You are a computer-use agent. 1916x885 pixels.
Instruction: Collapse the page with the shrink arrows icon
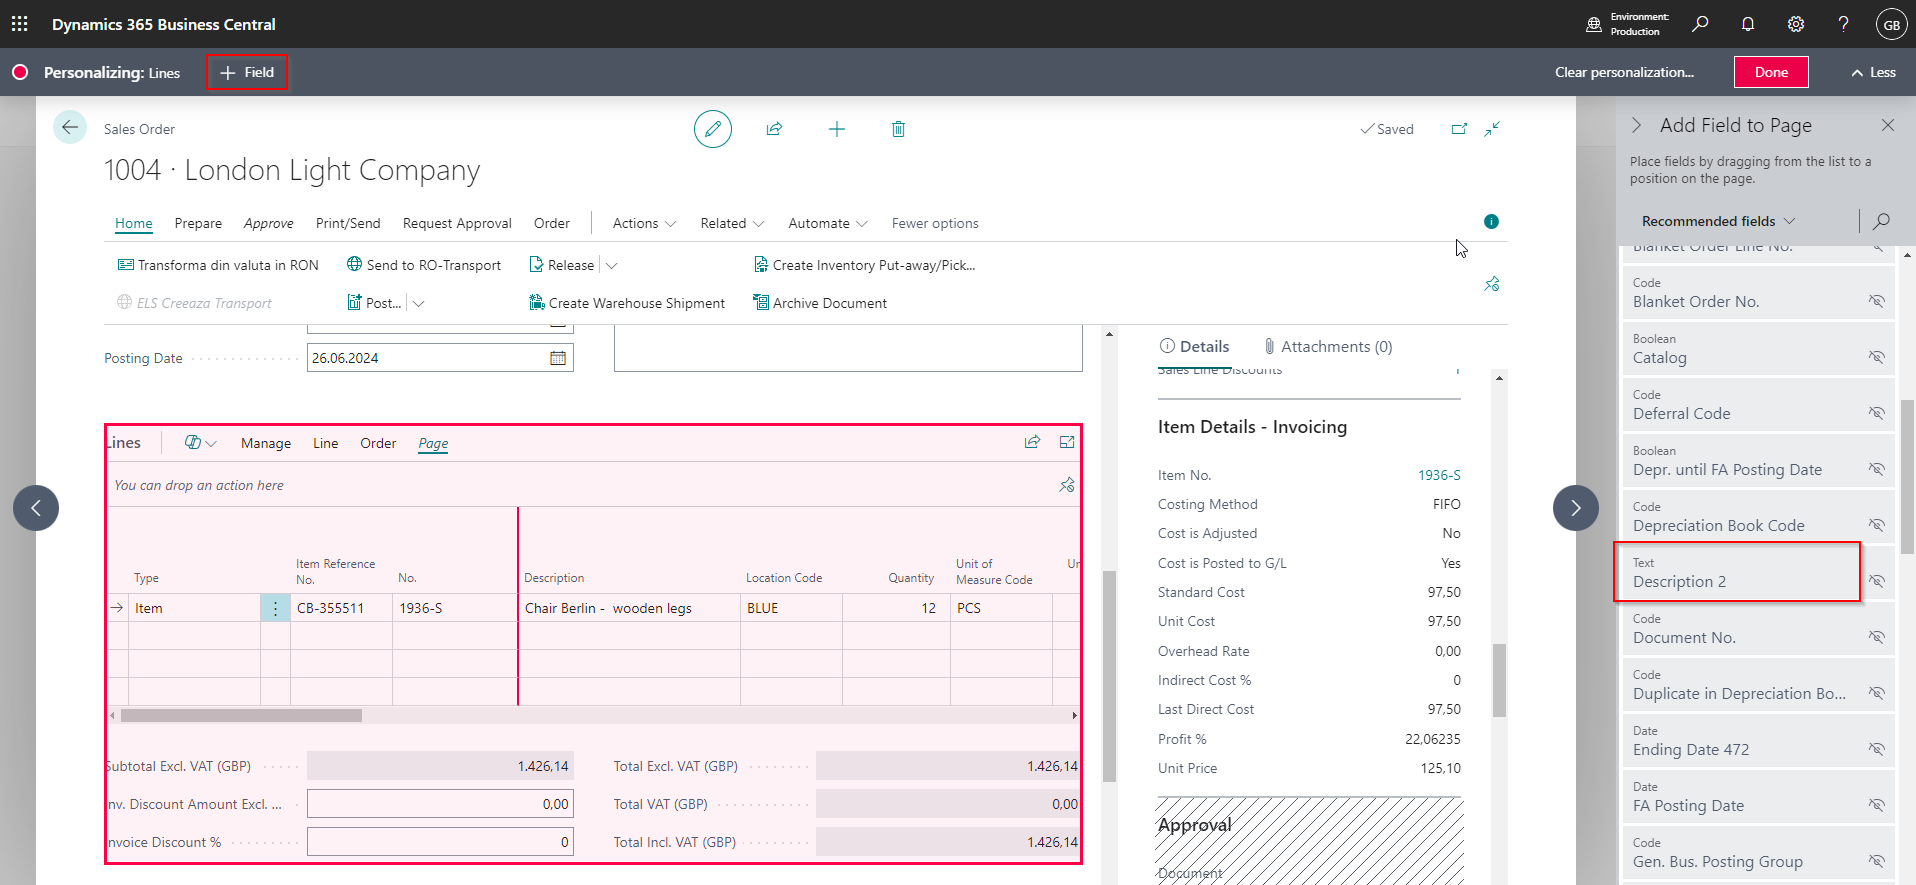1492,129
